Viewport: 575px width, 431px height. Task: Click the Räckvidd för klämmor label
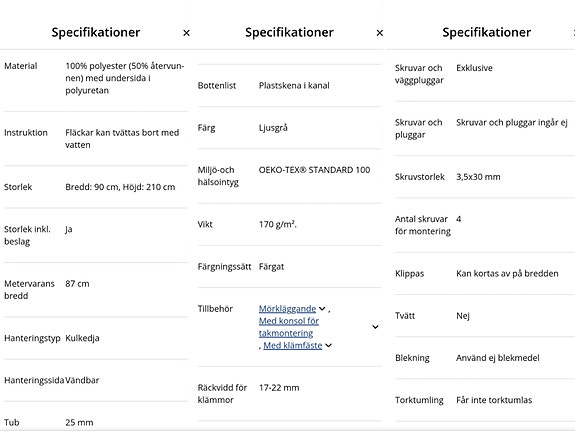pos(222,394)
